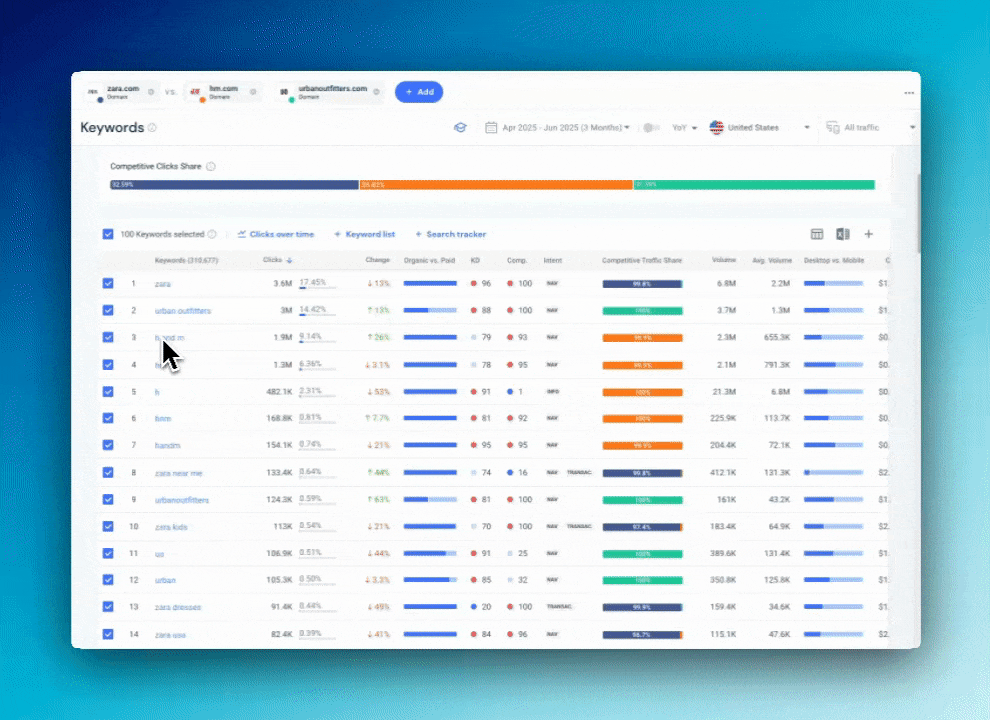Sort by the Volume column header
Image resolution: width=990 pixels, height=720 pixels.
click(724, 260)
